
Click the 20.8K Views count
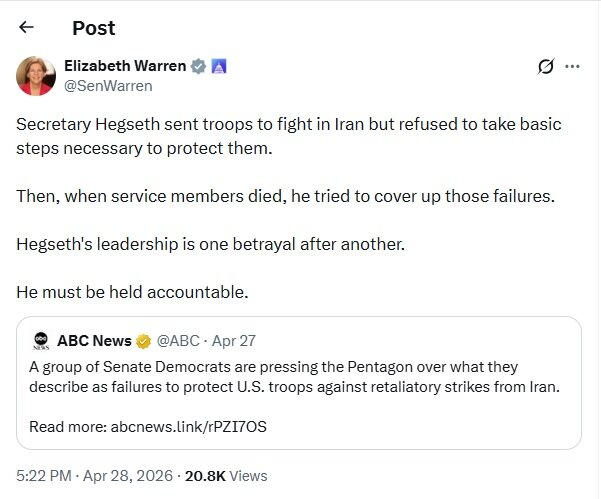point(225,476)
